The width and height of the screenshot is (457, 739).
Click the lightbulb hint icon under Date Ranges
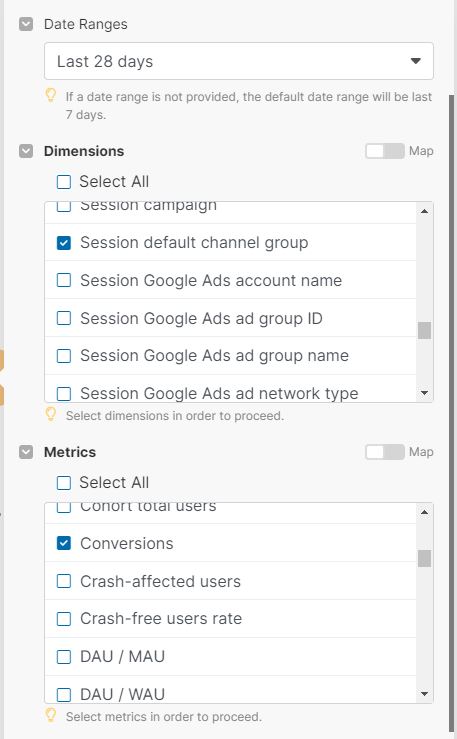tap(50, 95)
